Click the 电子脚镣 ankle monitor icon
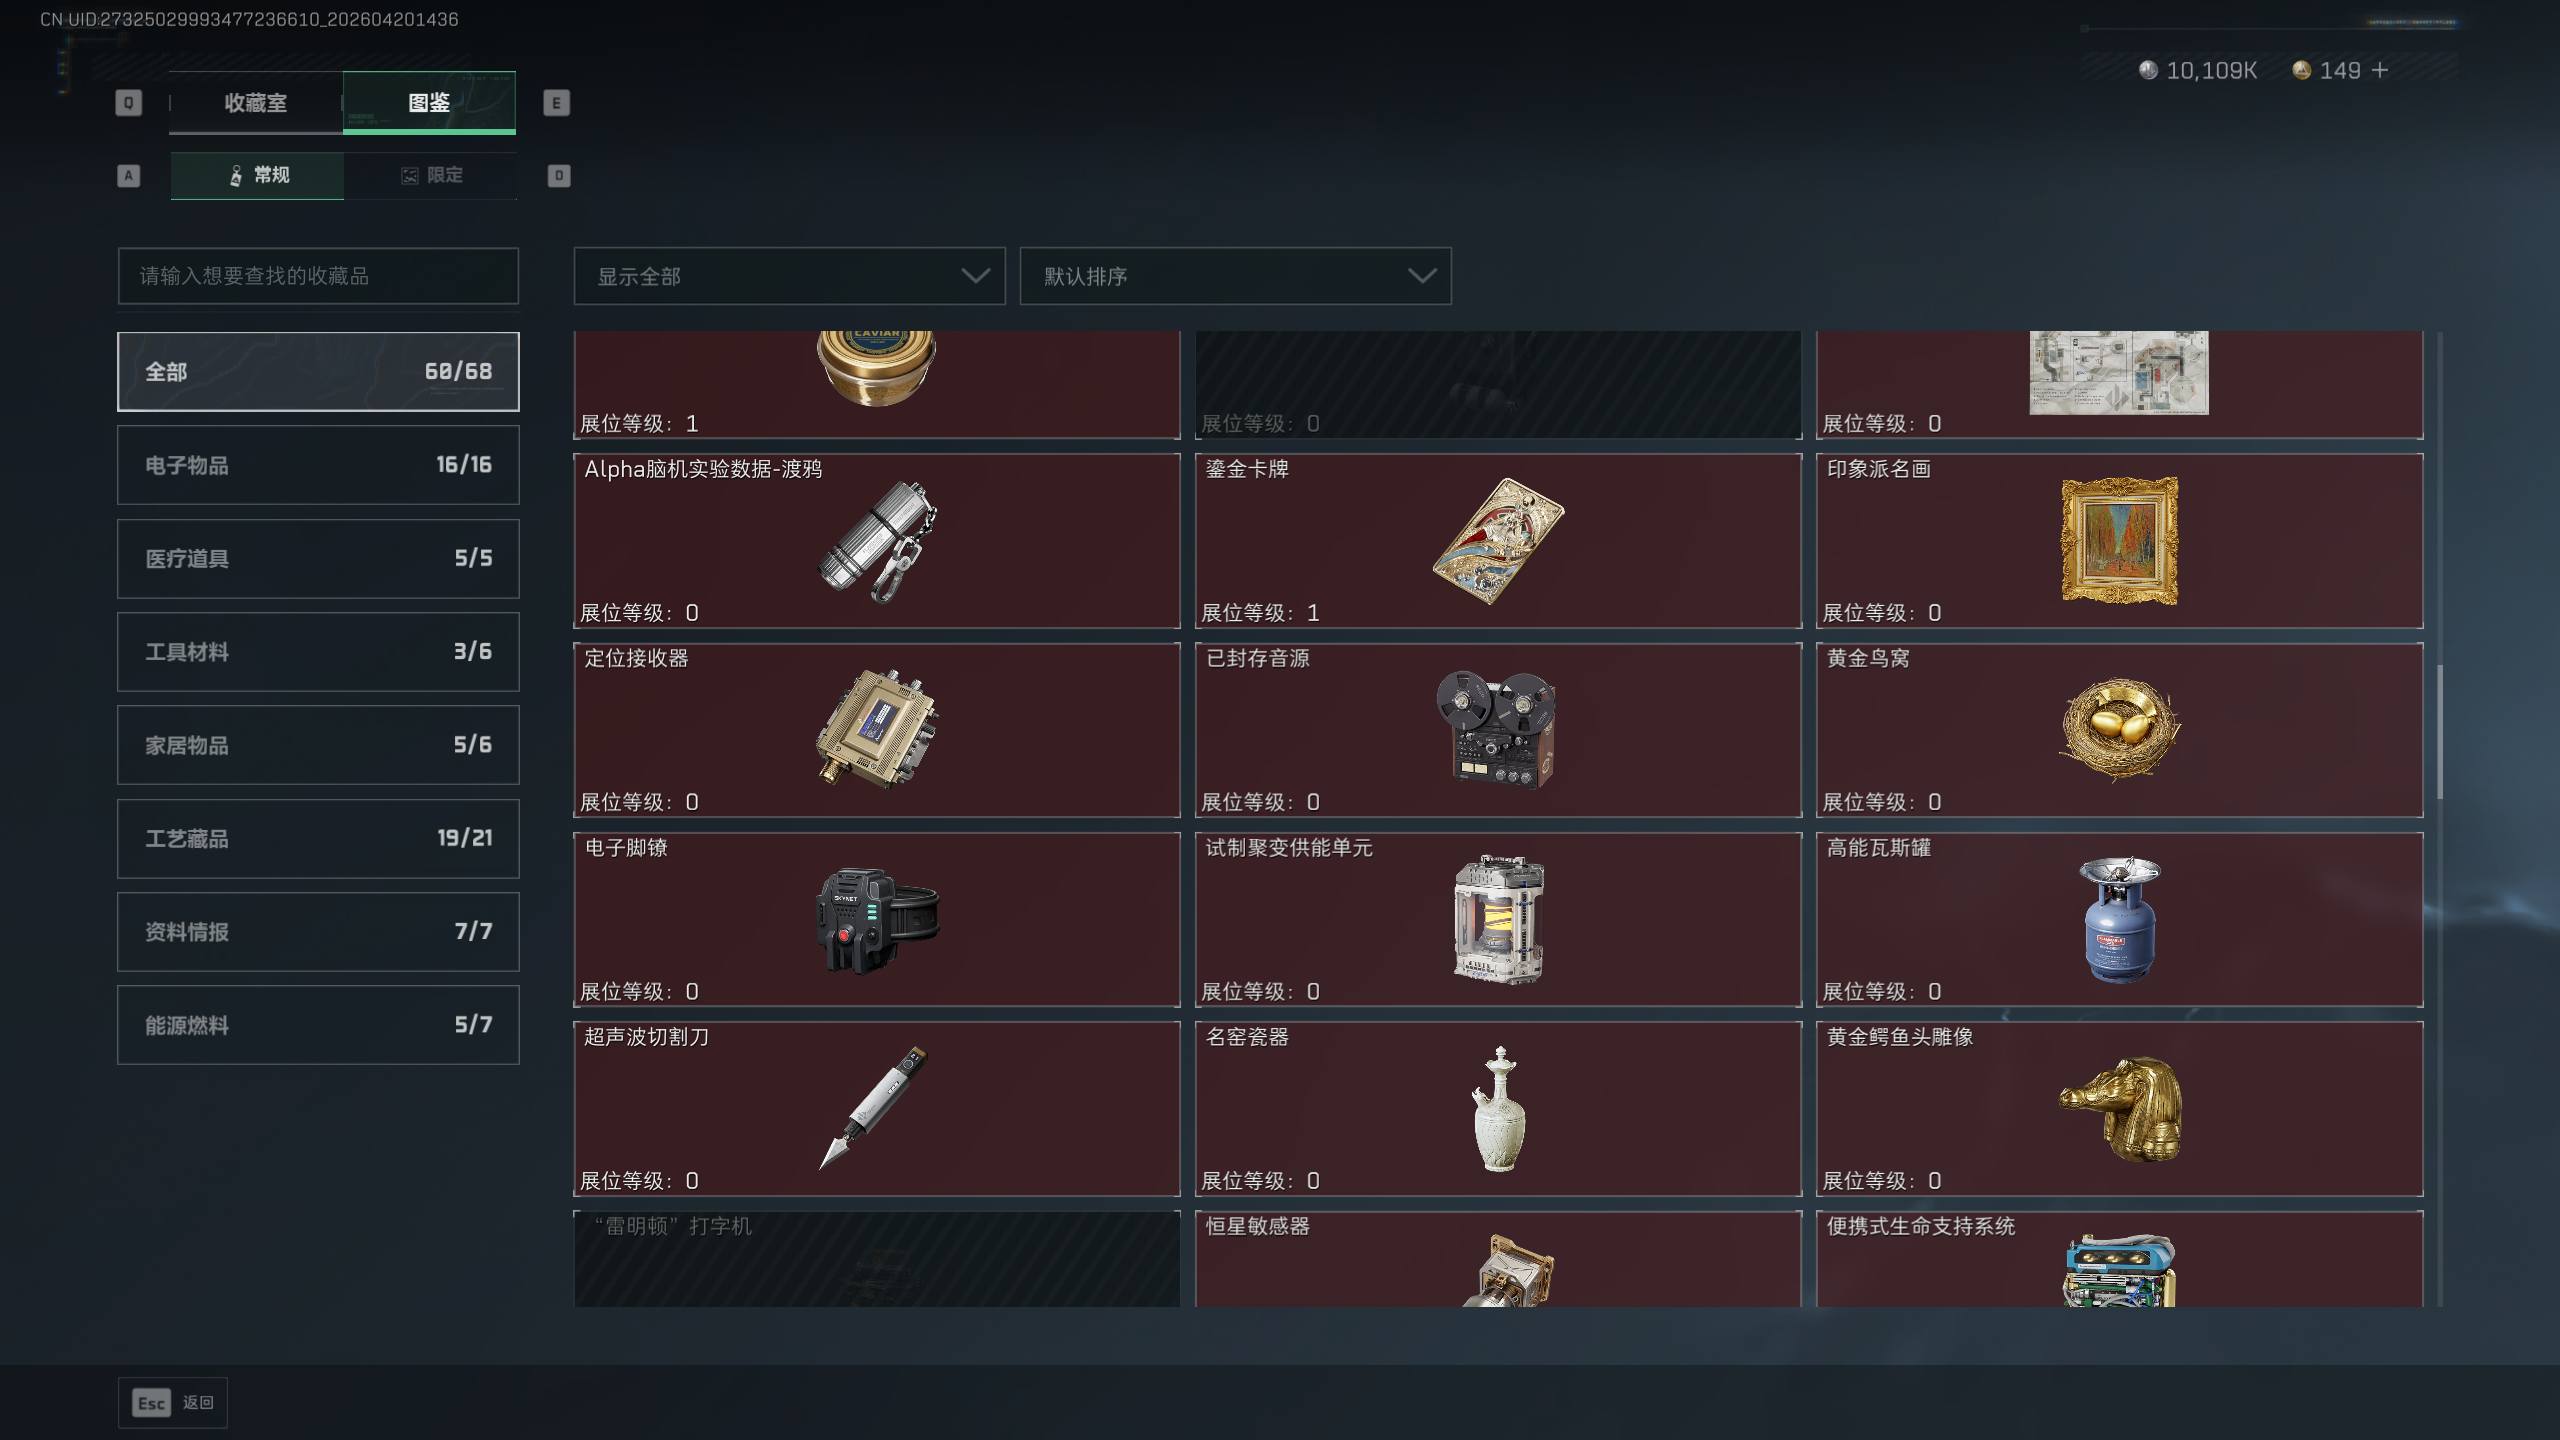This screenshot has height=1440, width=2560. click(x=878, y=920)
